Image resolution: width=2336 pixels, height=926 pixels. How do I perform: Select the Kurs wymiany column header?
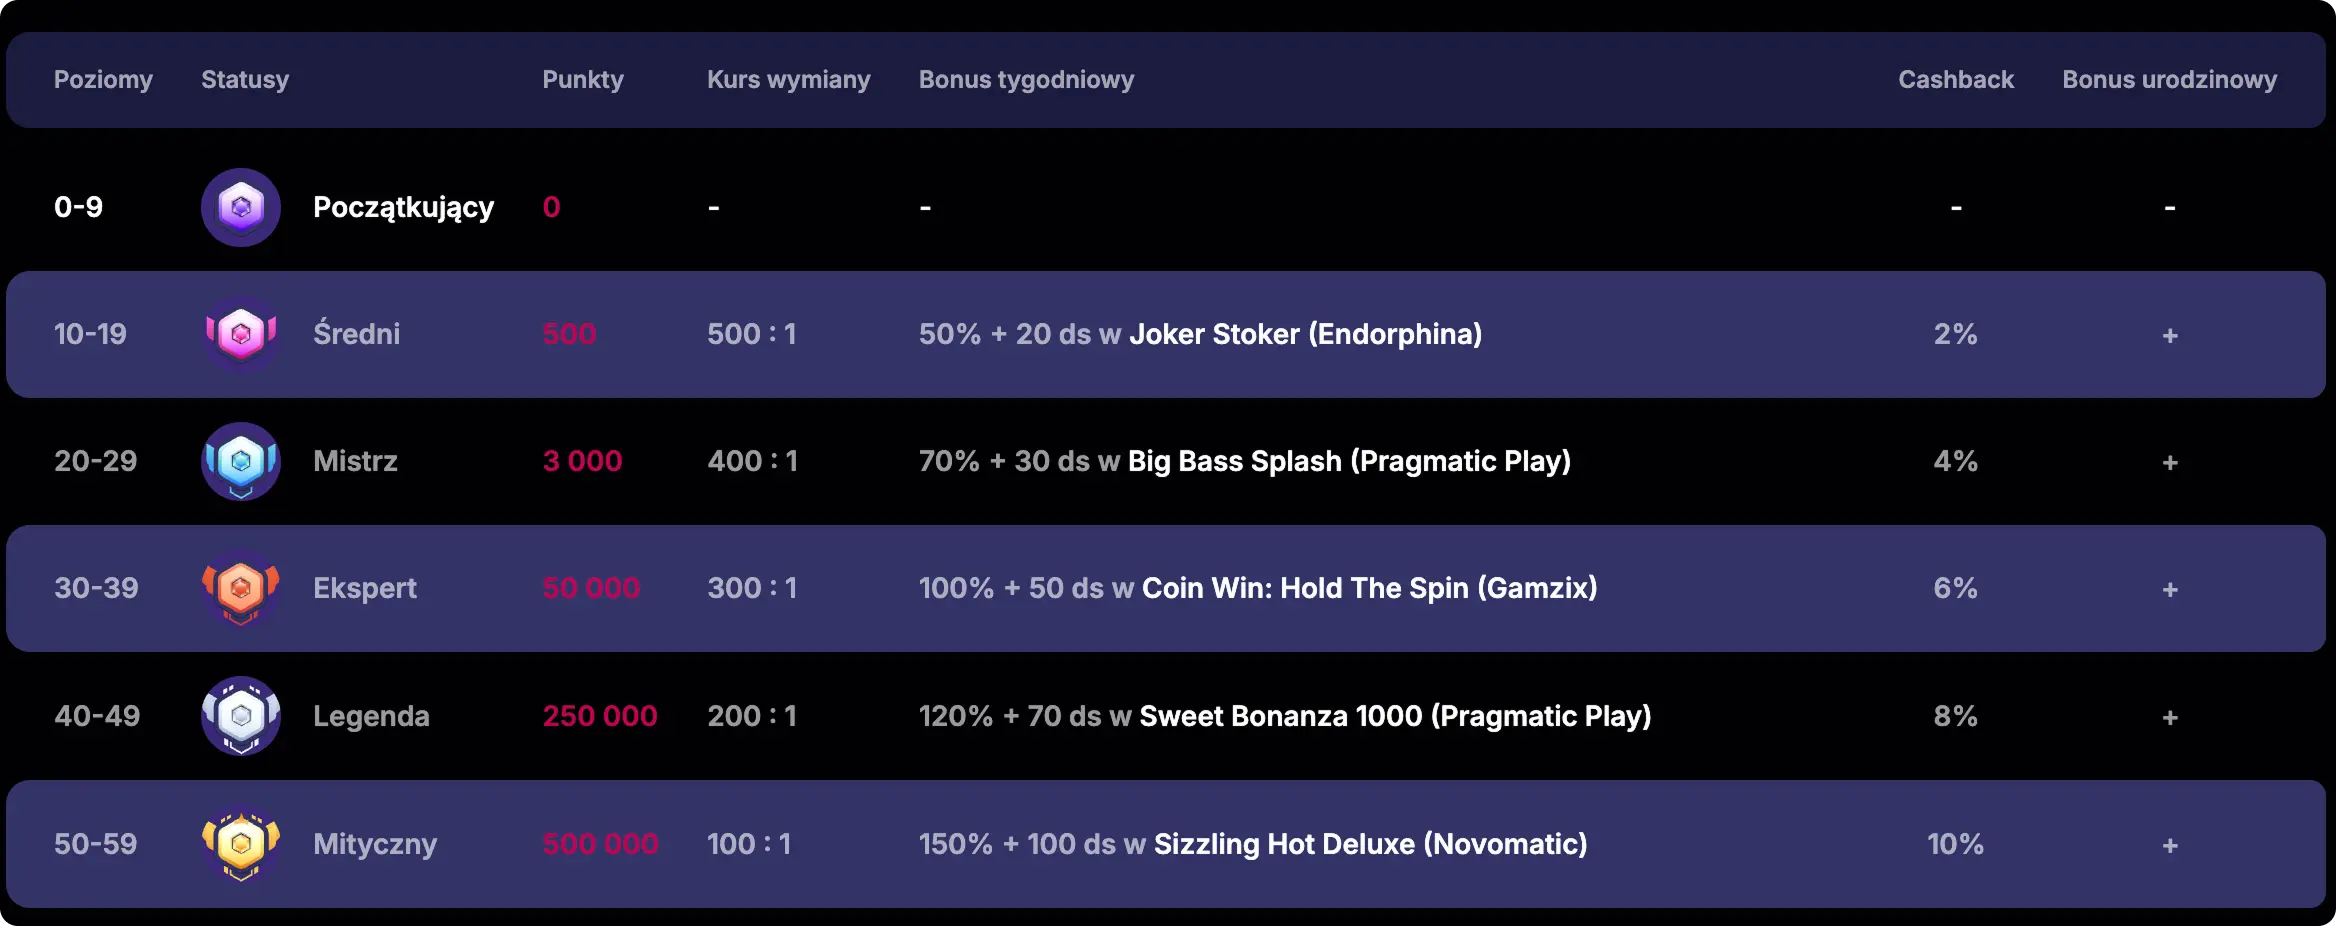(788, 80)
